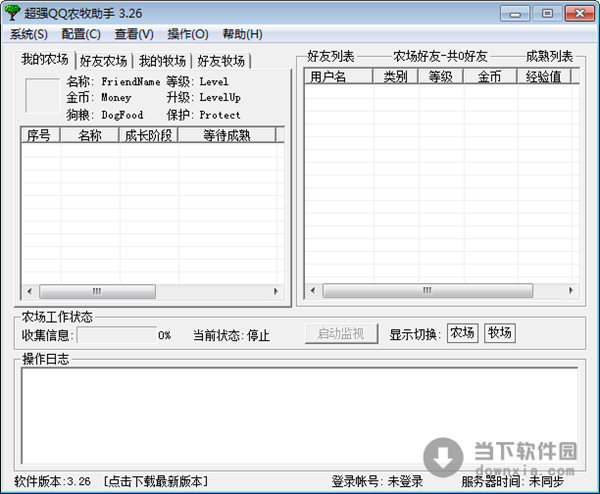The height and width of the screenshot is (494, 600).
Task: Sort by 序号 column header
Action: click(x=40, y=135)
